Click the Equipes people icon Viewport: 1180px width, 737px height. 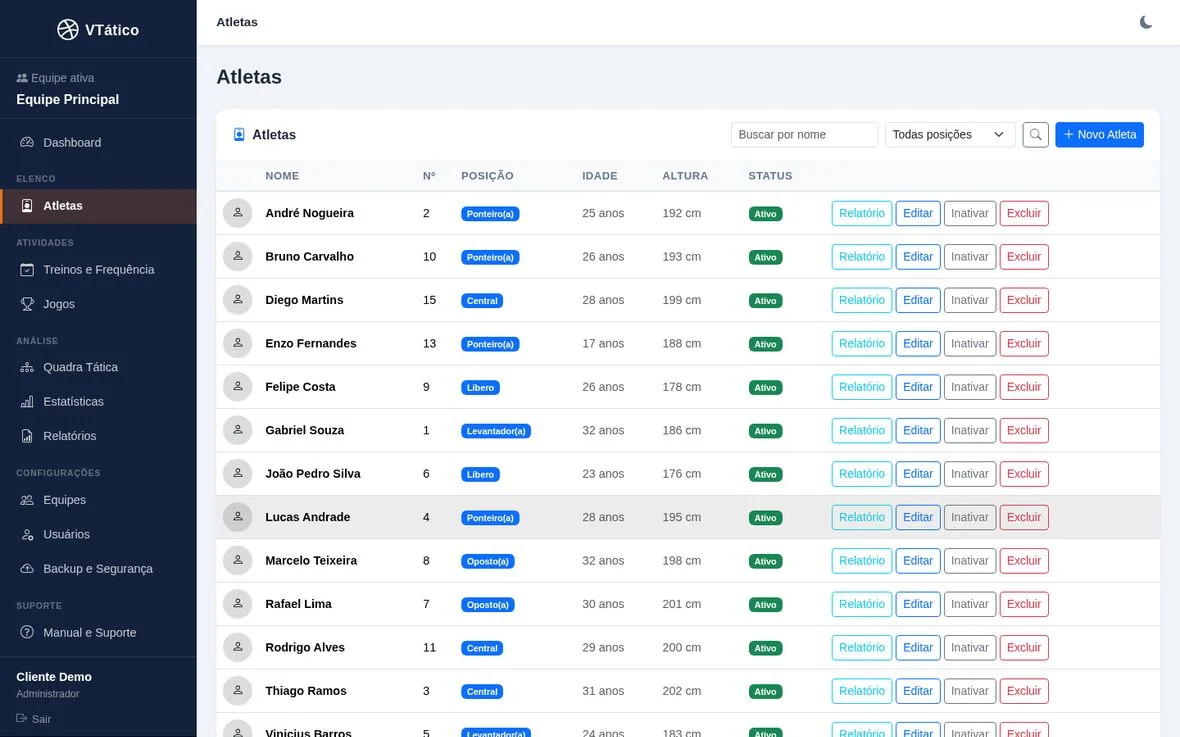[x=27, y=500]
